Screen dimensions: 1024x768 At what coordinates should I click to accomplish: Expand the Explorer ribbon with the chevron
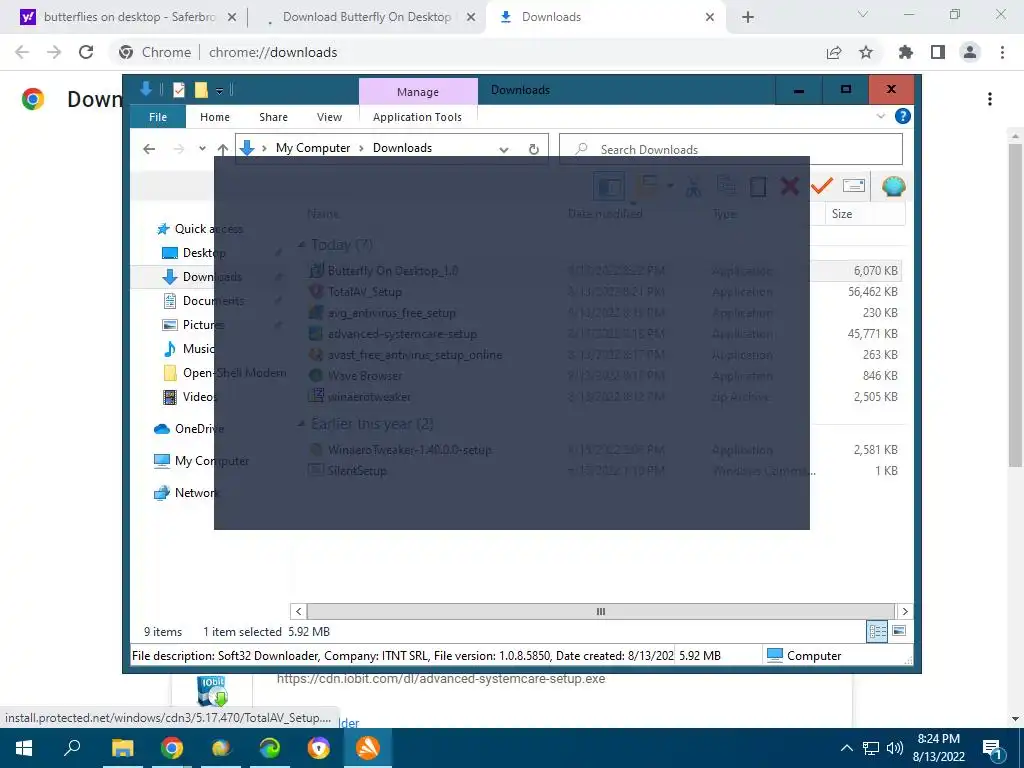[x=880, y=116]
